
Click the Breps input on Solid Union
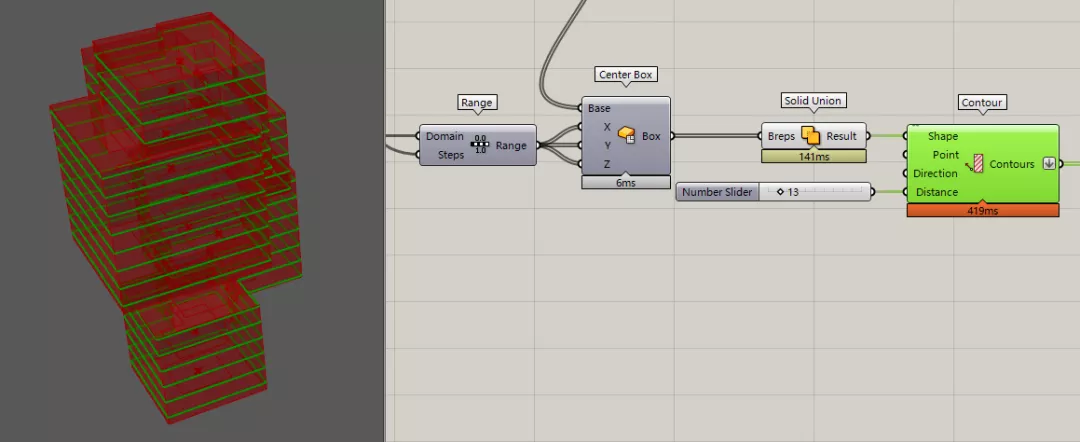coord(781,136)
